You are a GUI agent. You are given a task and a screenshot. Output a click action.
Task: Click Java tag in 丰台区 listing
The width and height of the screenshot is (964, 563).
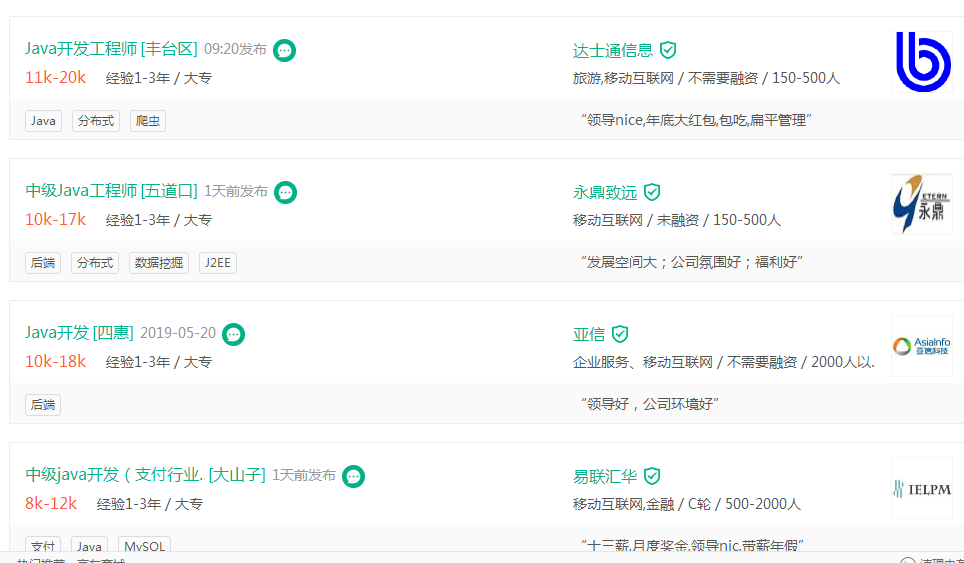tap(43, 120)
